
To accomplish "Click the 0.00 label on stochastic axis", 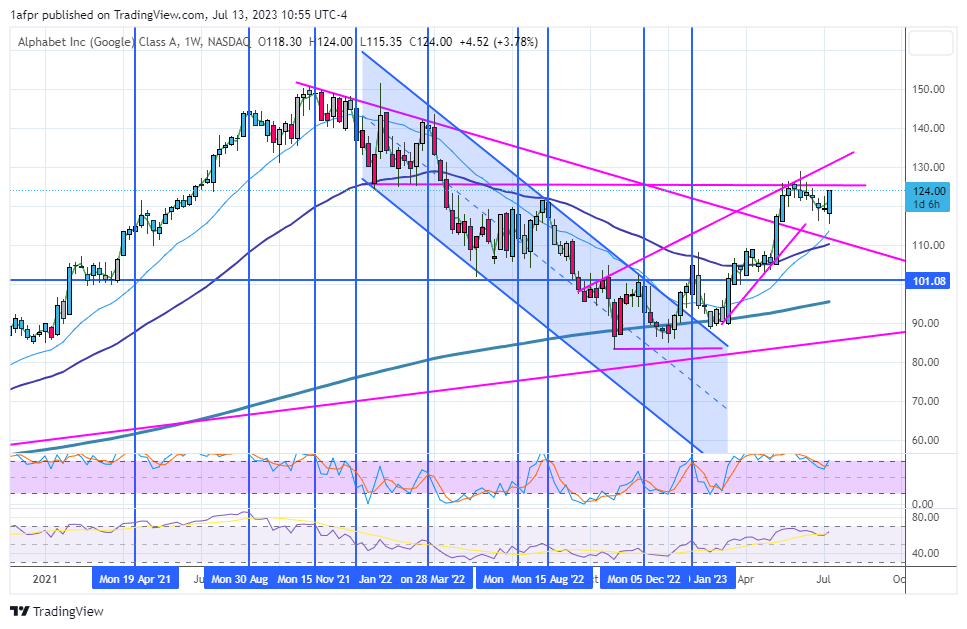I will (x=923, y=504).
